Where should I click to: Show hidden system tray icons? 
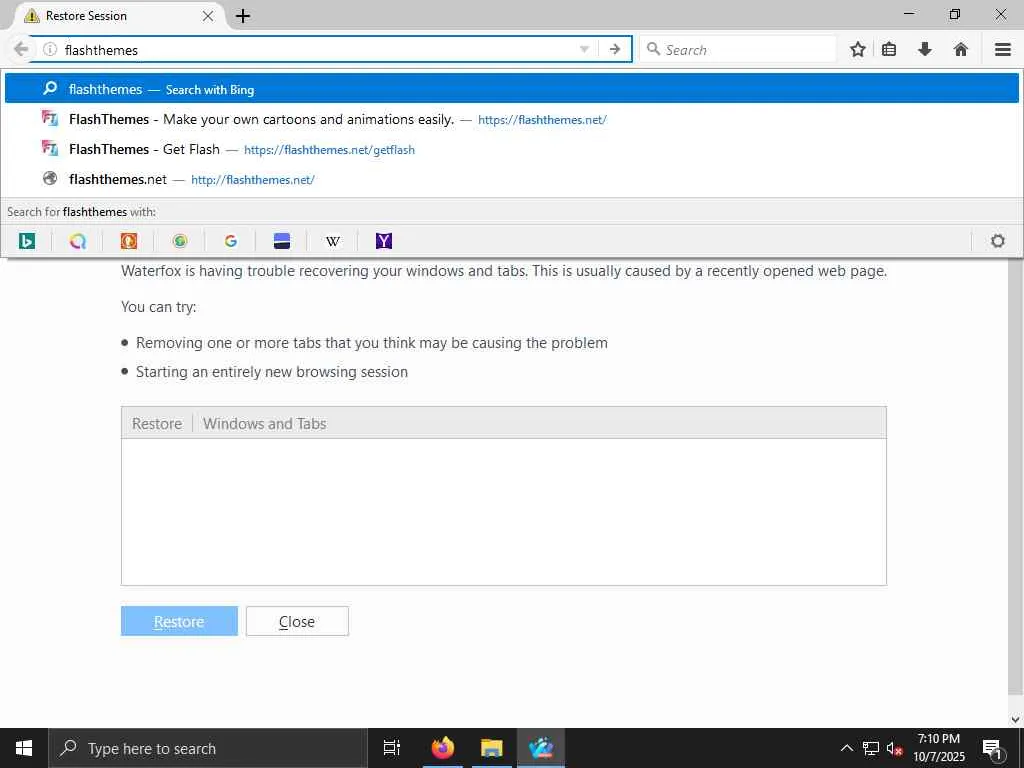pyautogui.click(x=846, y=748)
